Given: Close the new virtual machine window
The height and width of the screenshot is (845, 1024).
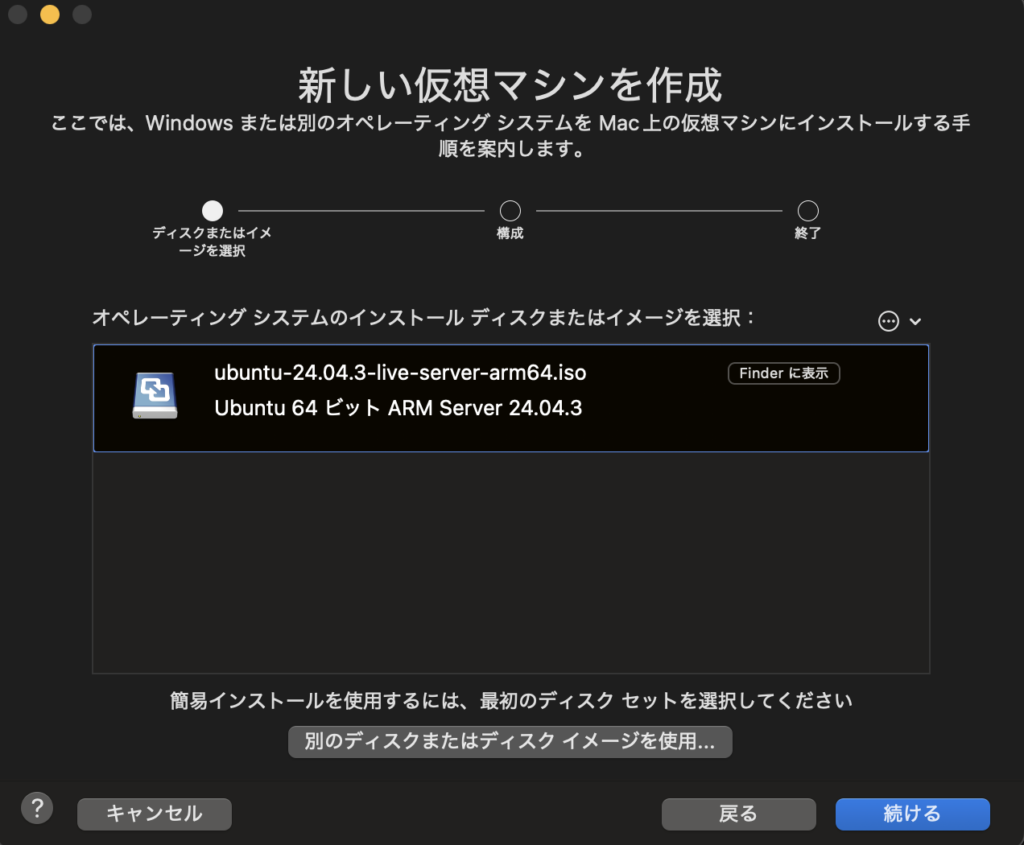Looking at the screenshot, I should click(17, 15).
